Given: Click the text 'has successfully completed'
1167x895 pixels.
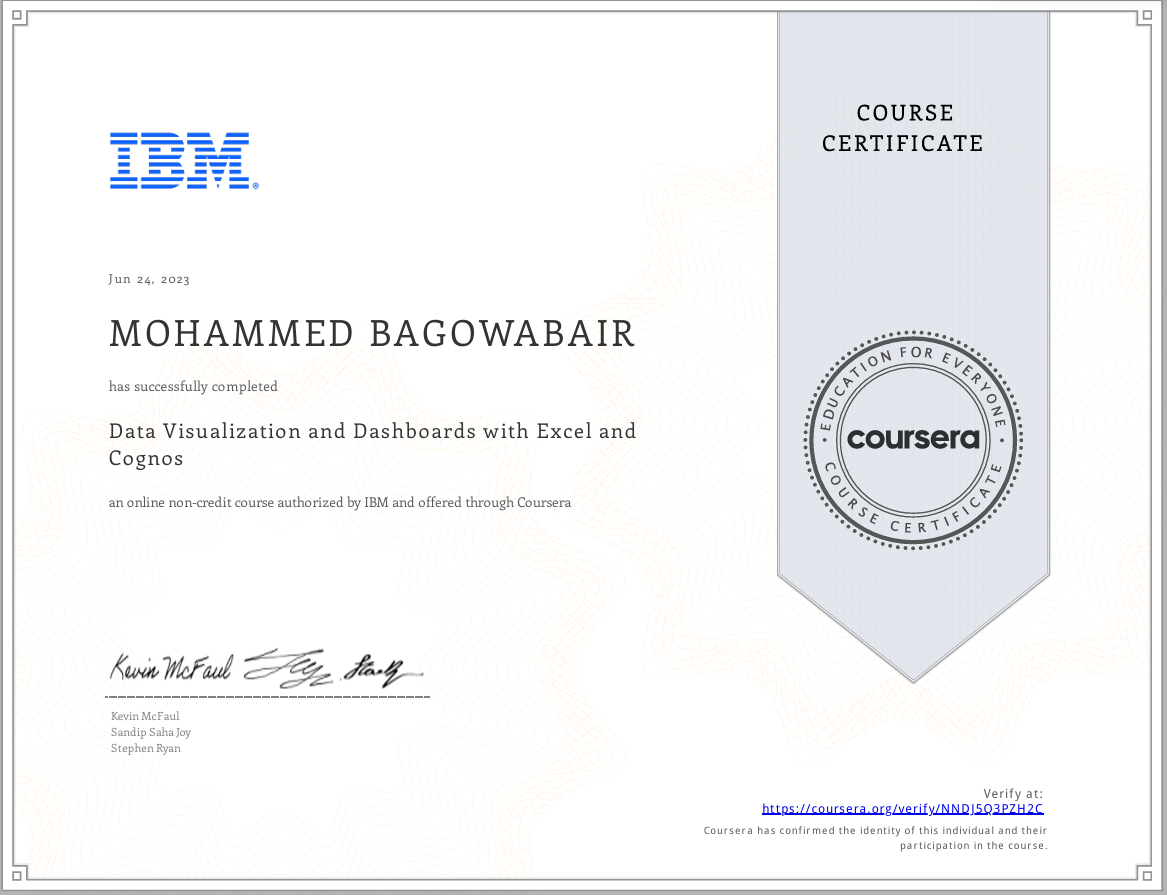Looking at the screenshot, I should click(x=194, y=386).
